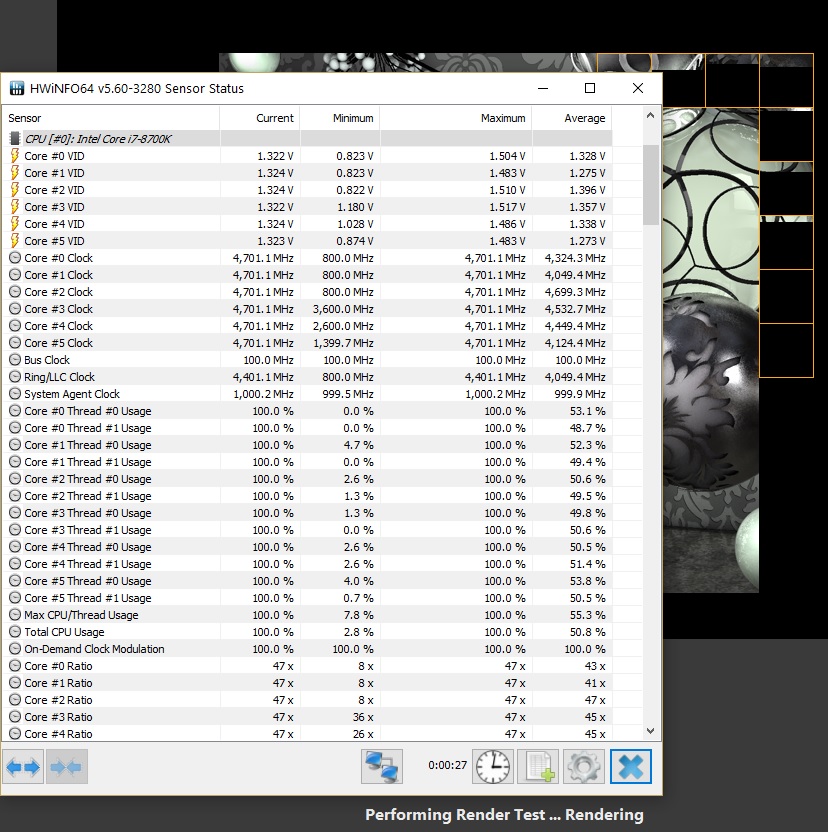Select the Core #4 Ratio row
The image size is (828, 832).
point(307,734)
